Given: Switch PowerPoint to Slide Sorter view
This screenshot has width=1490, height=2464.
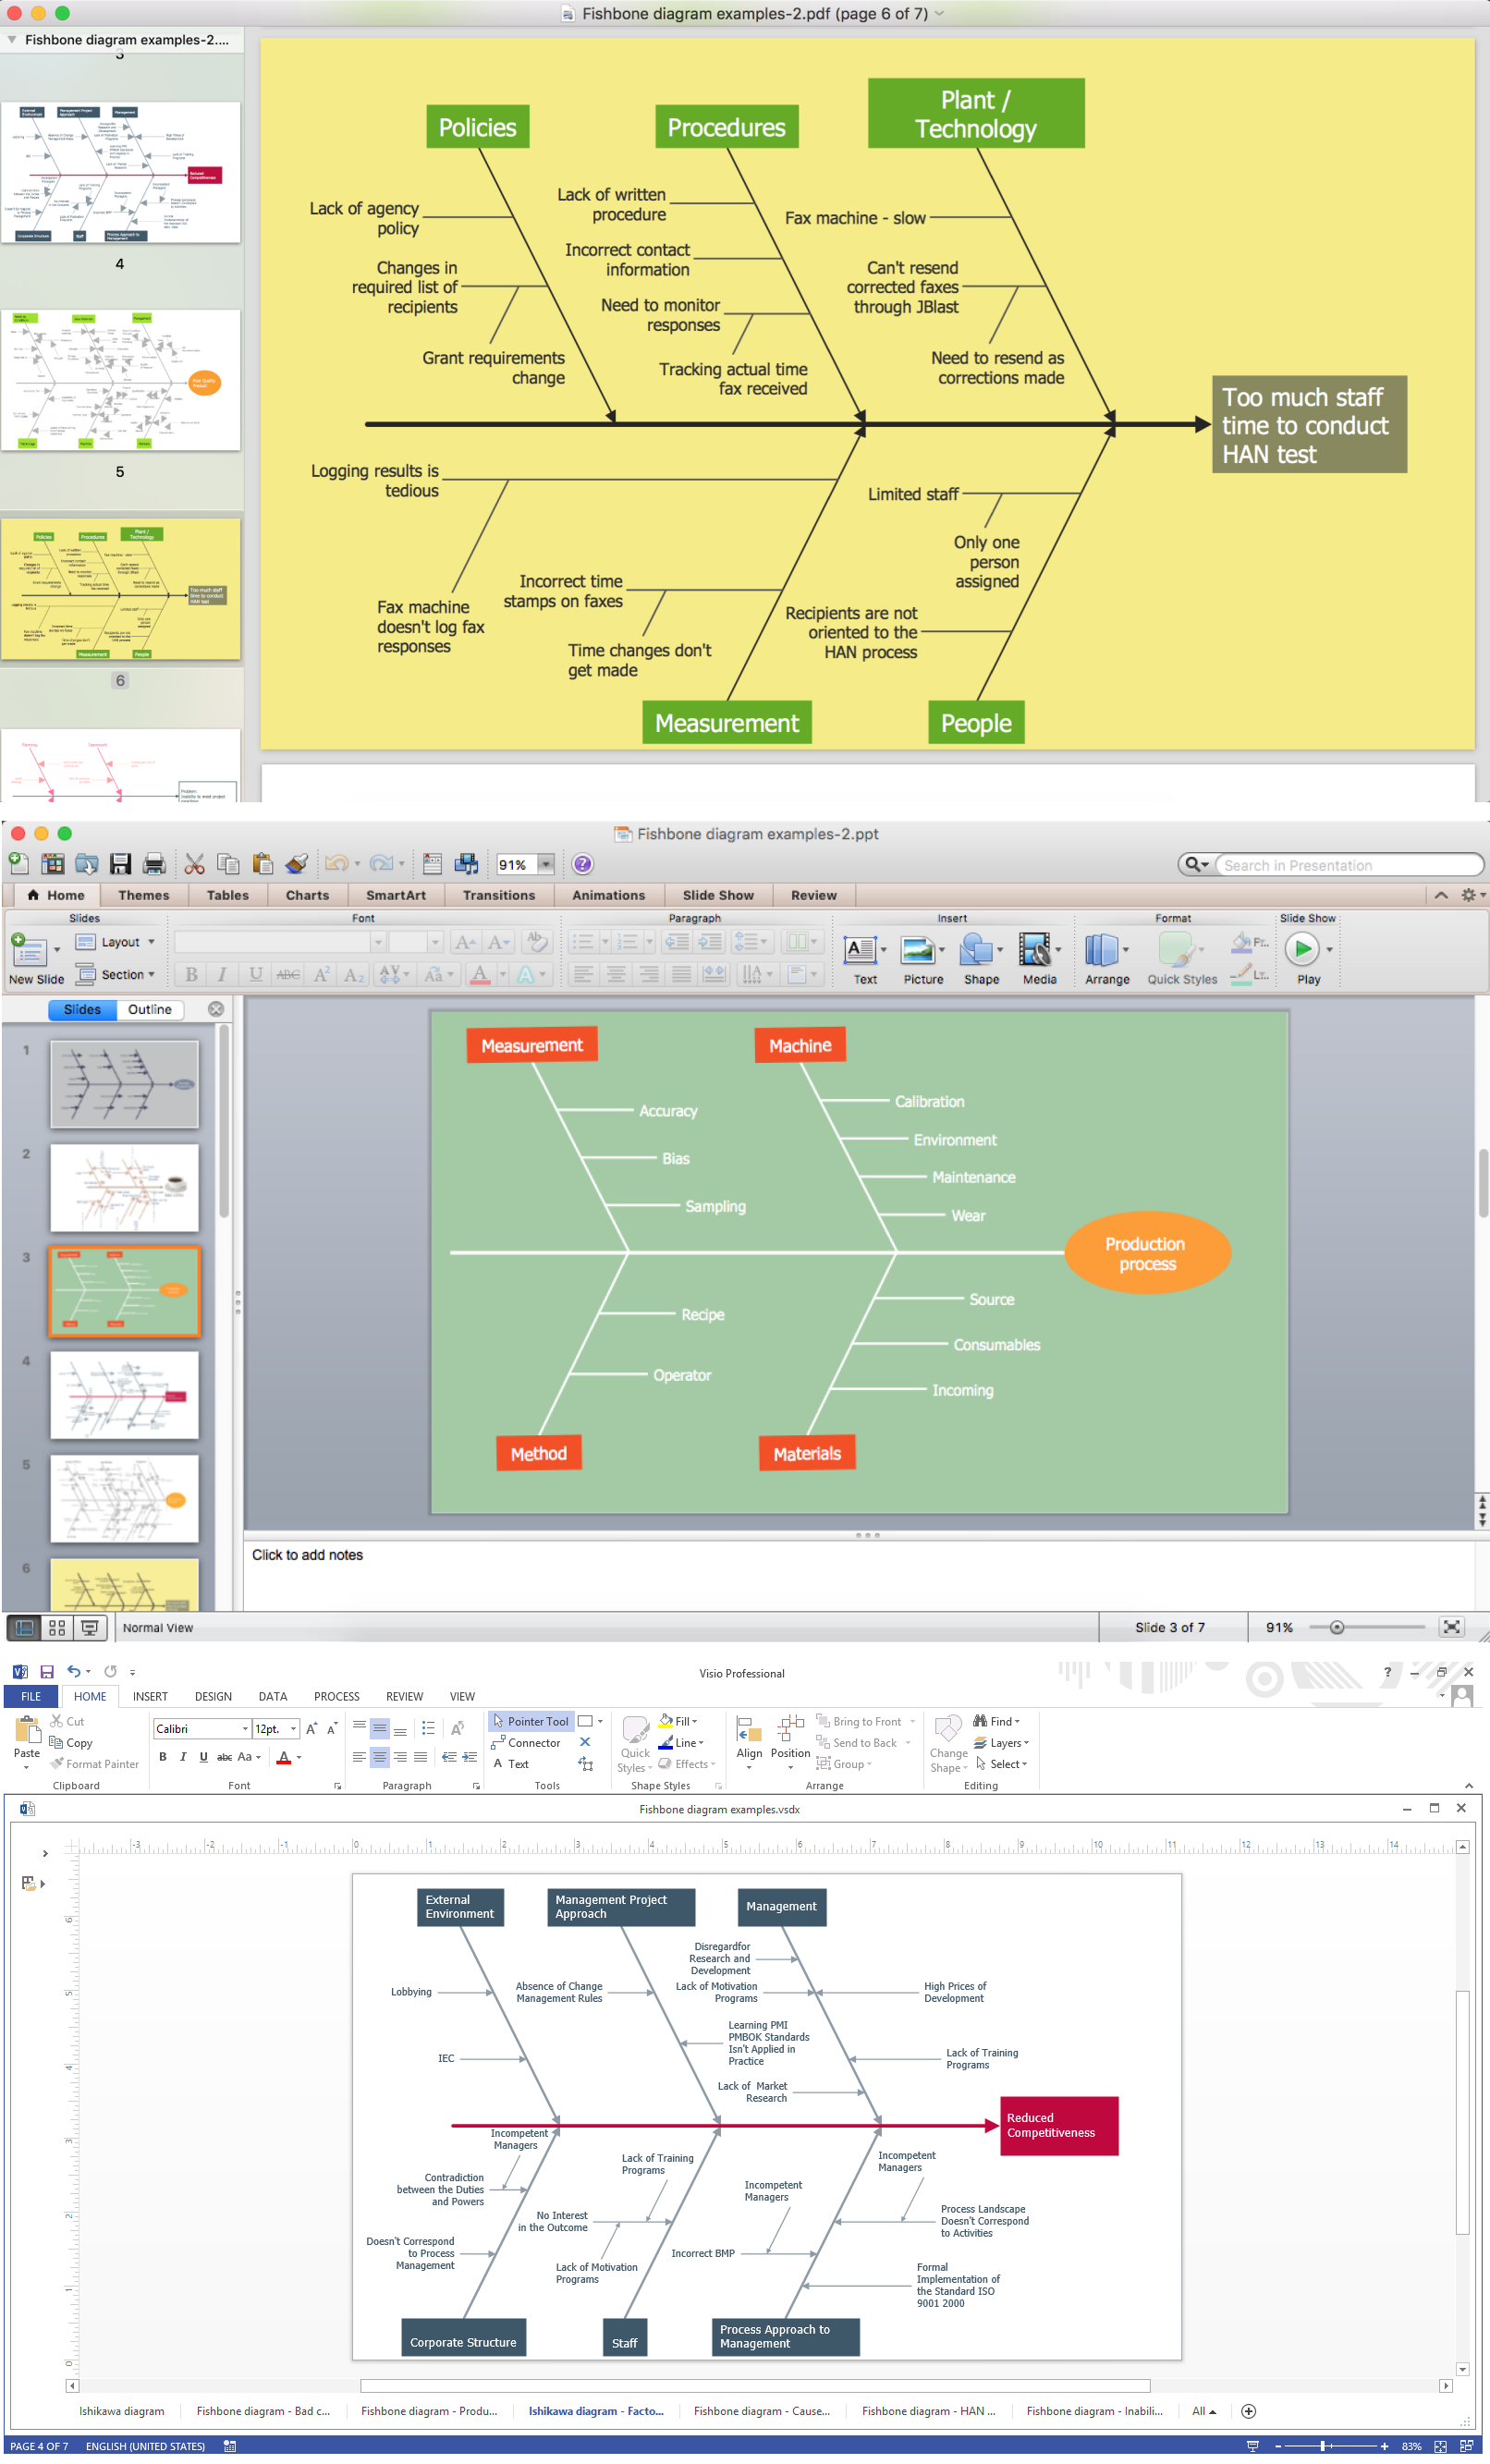Looking at the screenshot, I should tap(57, 1628).
